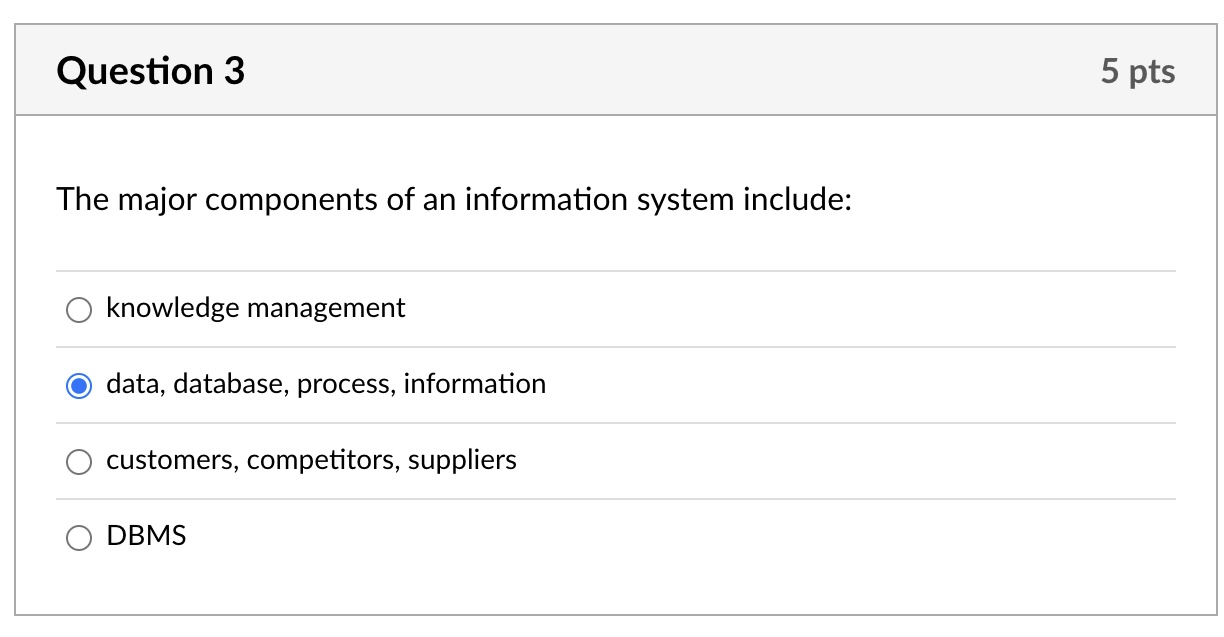The height and width of the screenshot is (637, 1224).
Task: Click the 'customers, competitors, suppliers' answer text
Action: tap(311, 460)
